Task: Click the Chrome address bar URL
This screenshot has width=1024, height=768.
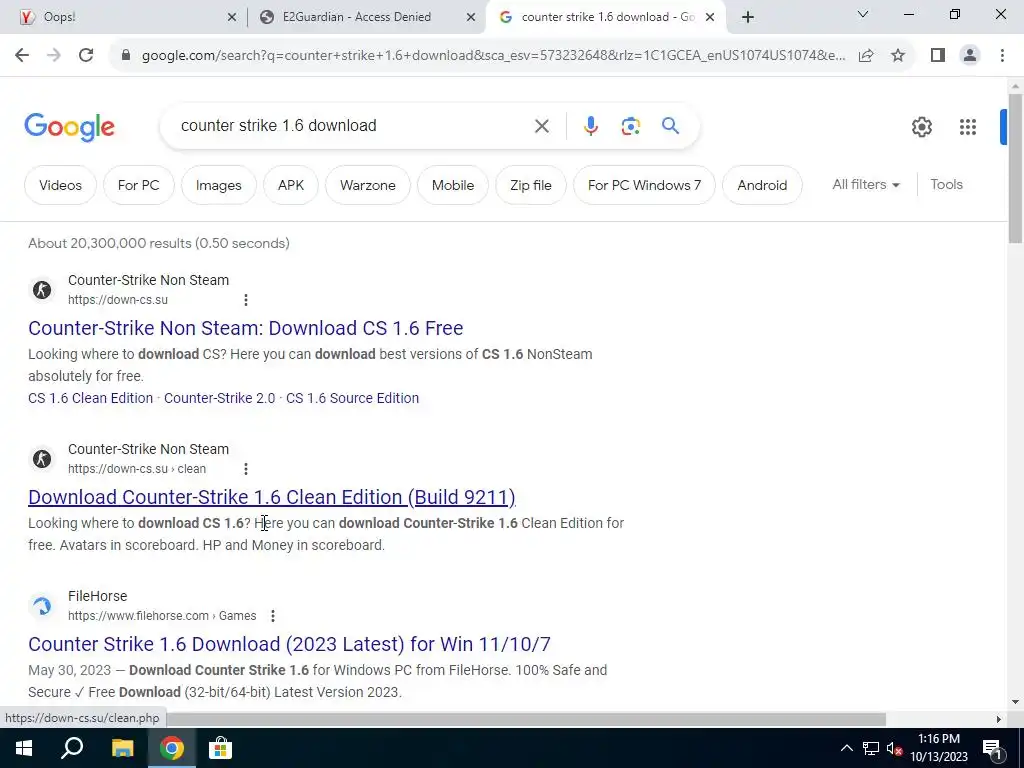Action: (493, 56)
